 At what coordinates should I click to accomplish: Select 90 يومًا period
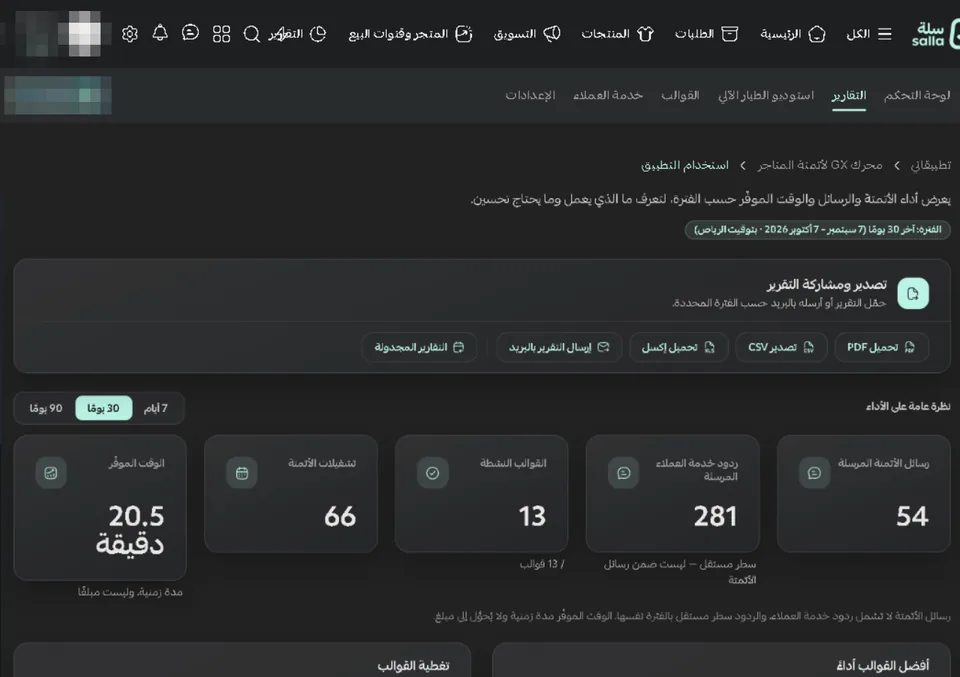pos(46,408)
